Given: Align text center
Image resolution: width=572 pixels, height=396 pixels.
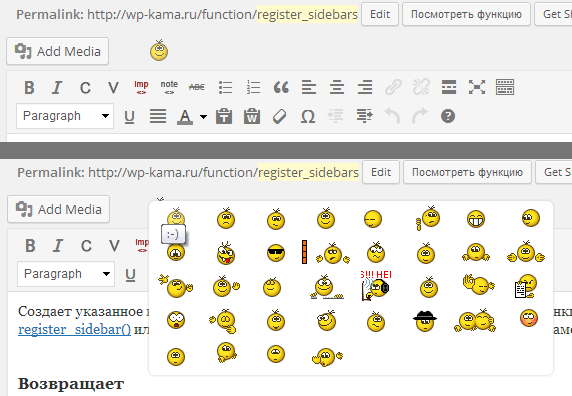Looking at the screenshot, I should pyautogui.click(x=337, y=88).
